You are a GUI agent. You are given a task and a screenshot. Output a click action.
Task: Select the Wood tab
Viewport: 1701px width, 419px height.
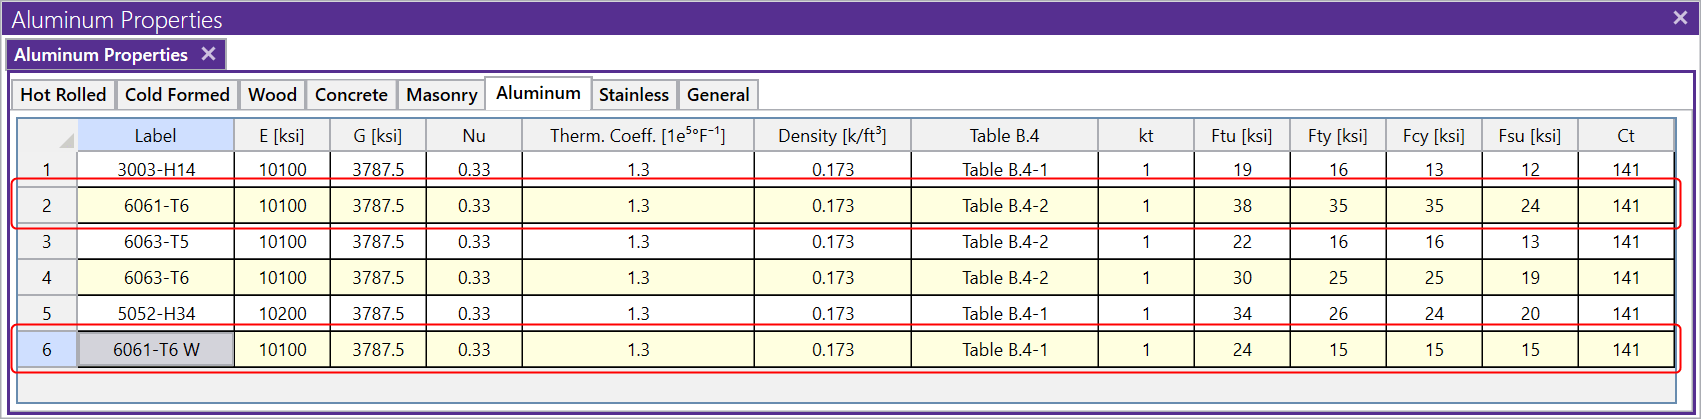click(272, 95)
